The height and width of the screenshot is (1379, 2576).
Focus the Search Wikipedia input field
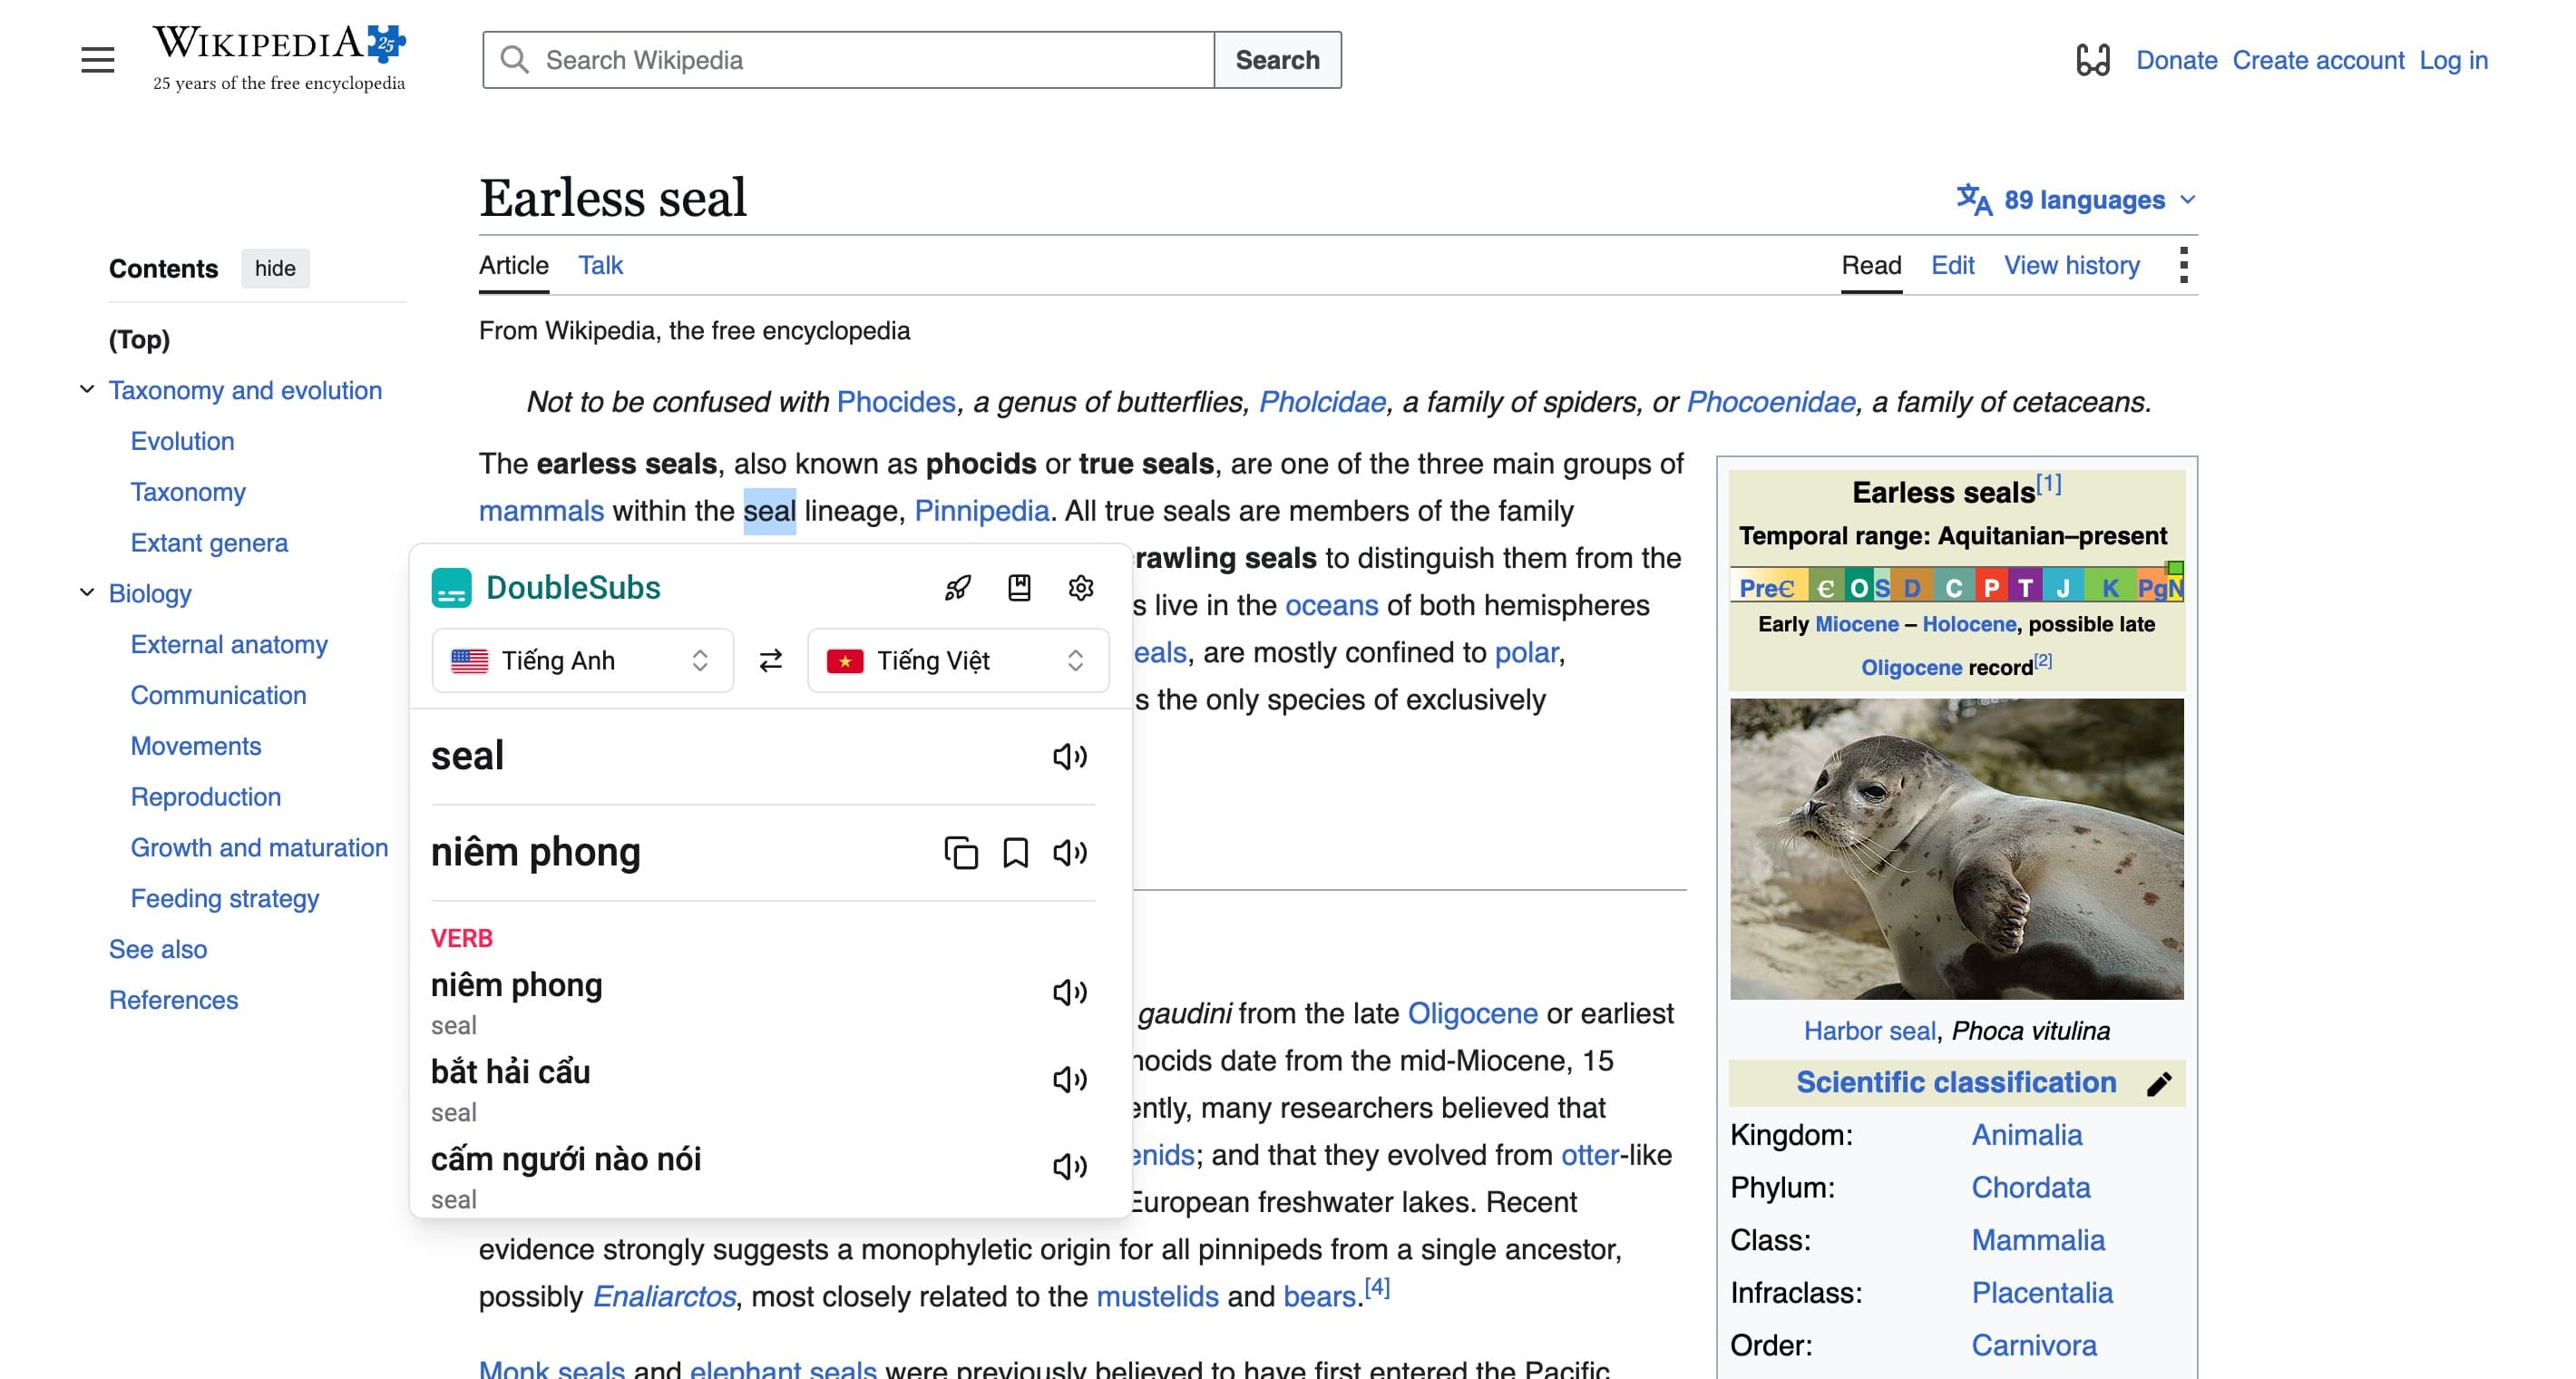(x=848, y=60)
